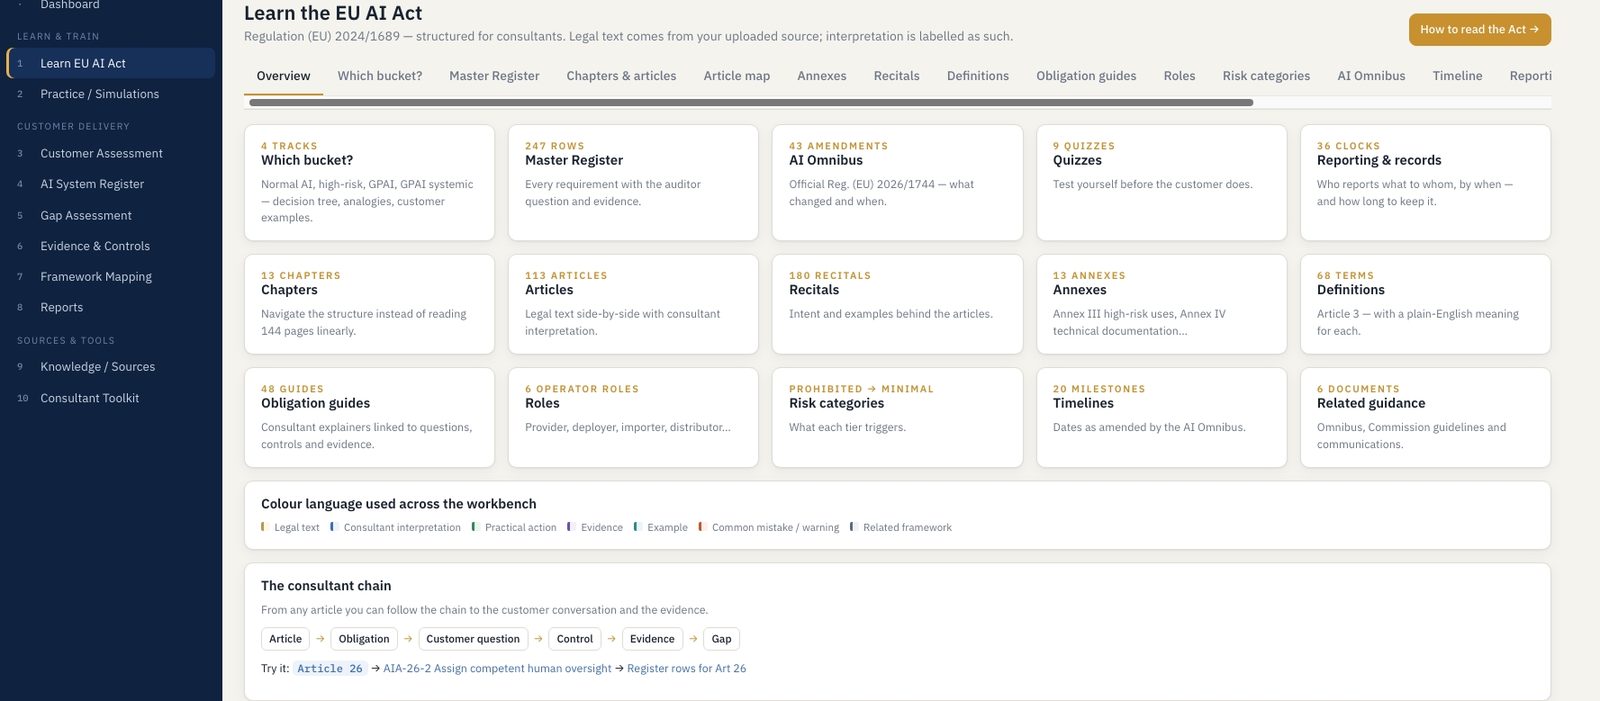Go to the Annexes tab
Image resolution: width=1600 pixels, height=701 pixels.
point(821,76)
